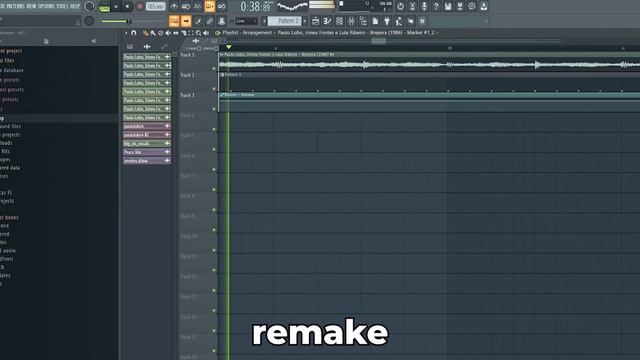This screenshot has width=640, height=360.
Task: Click the master output level meter
Action: click(x=322, y=5)
